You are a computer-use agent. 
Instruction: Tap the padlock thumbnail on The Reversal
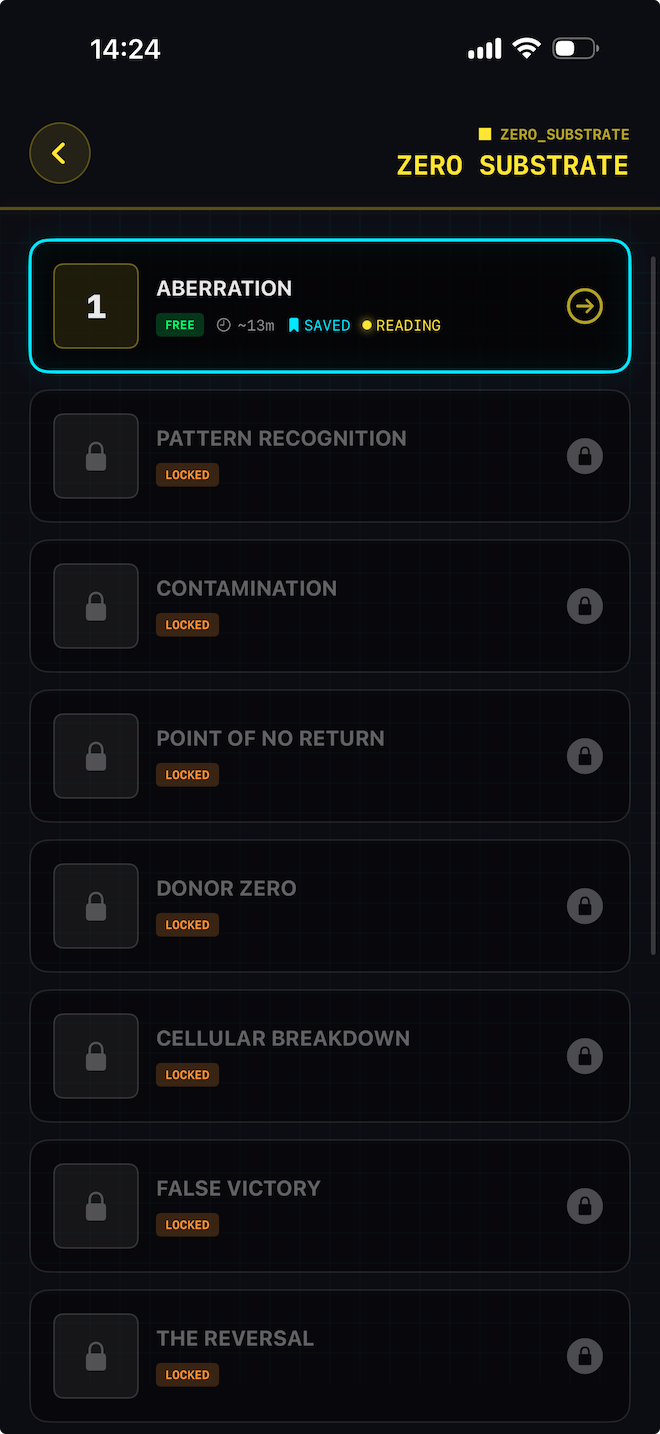click(x=95, y=1356)
